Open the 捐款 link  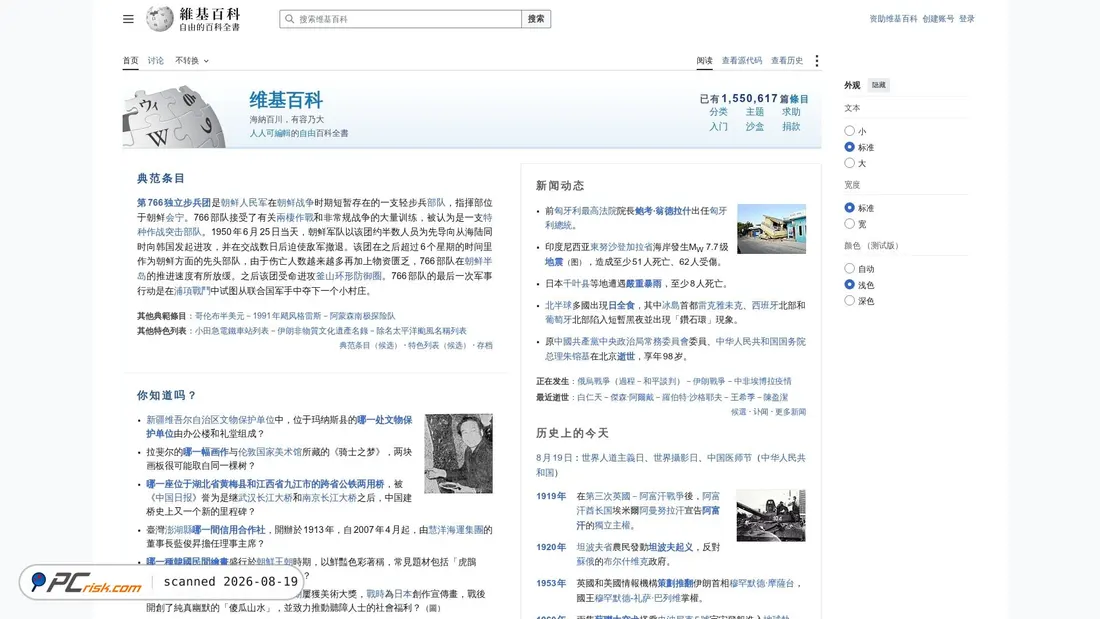(791, 127)
